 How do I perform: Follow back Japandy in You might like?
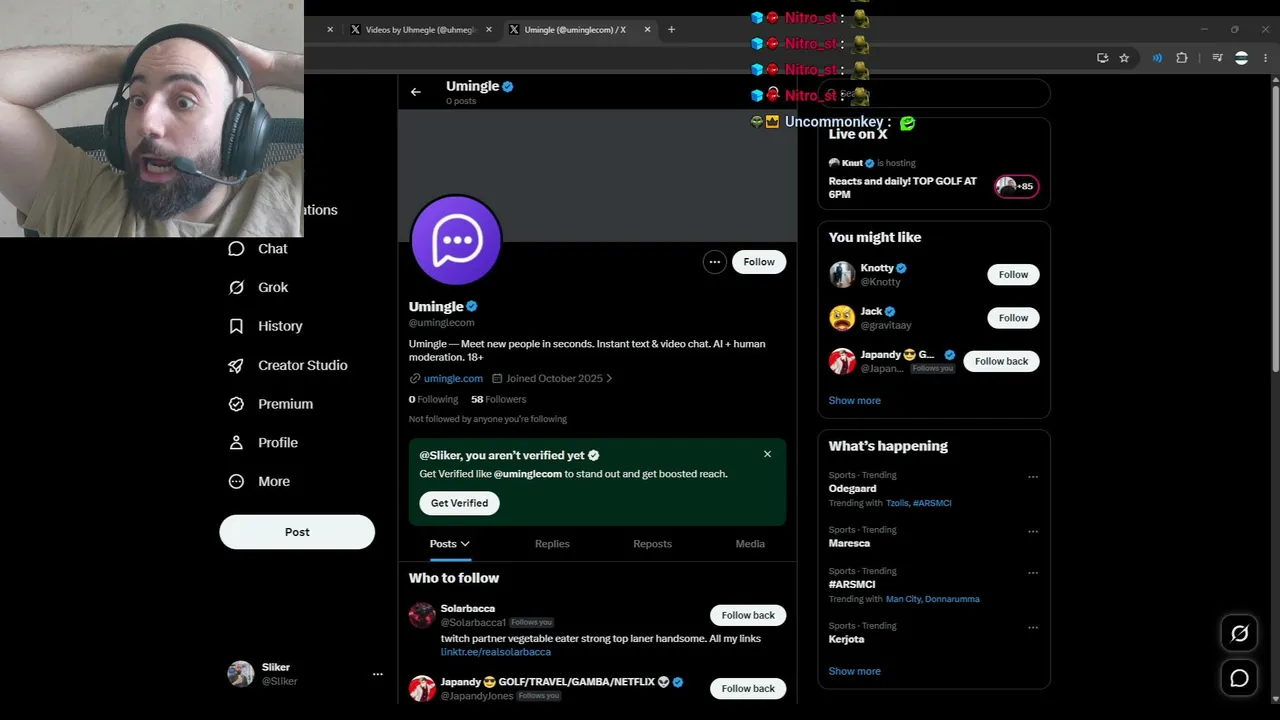(x=1001, y=361)
